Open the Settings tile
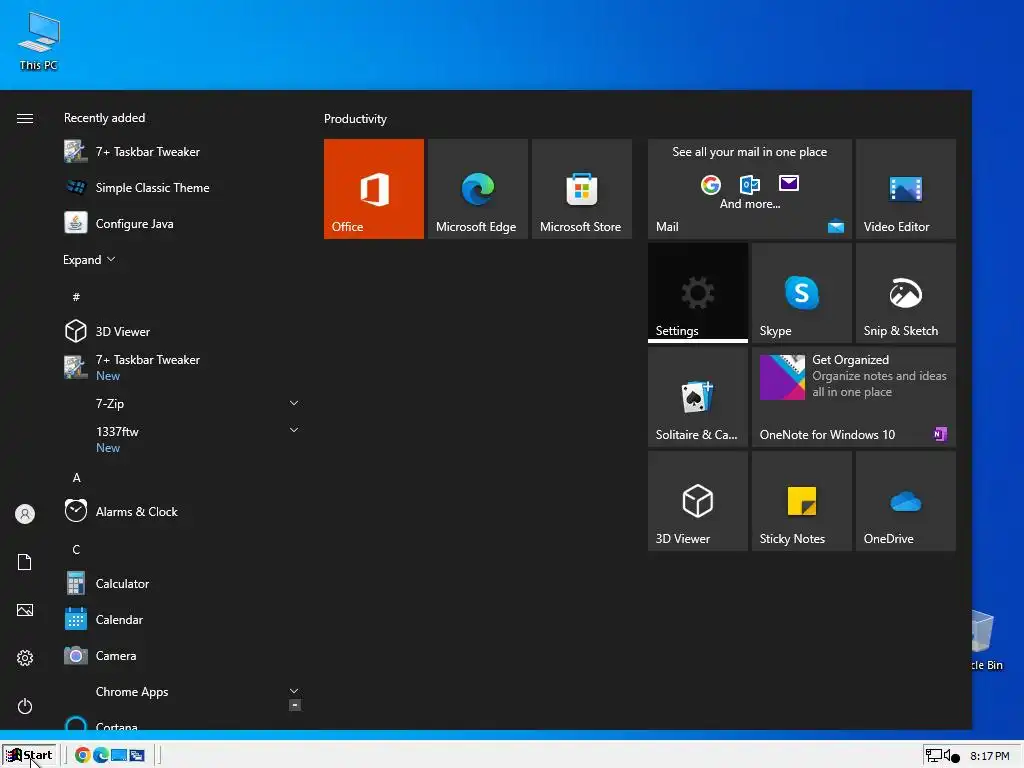The image size is (1024, 768). tap(697, 293)
